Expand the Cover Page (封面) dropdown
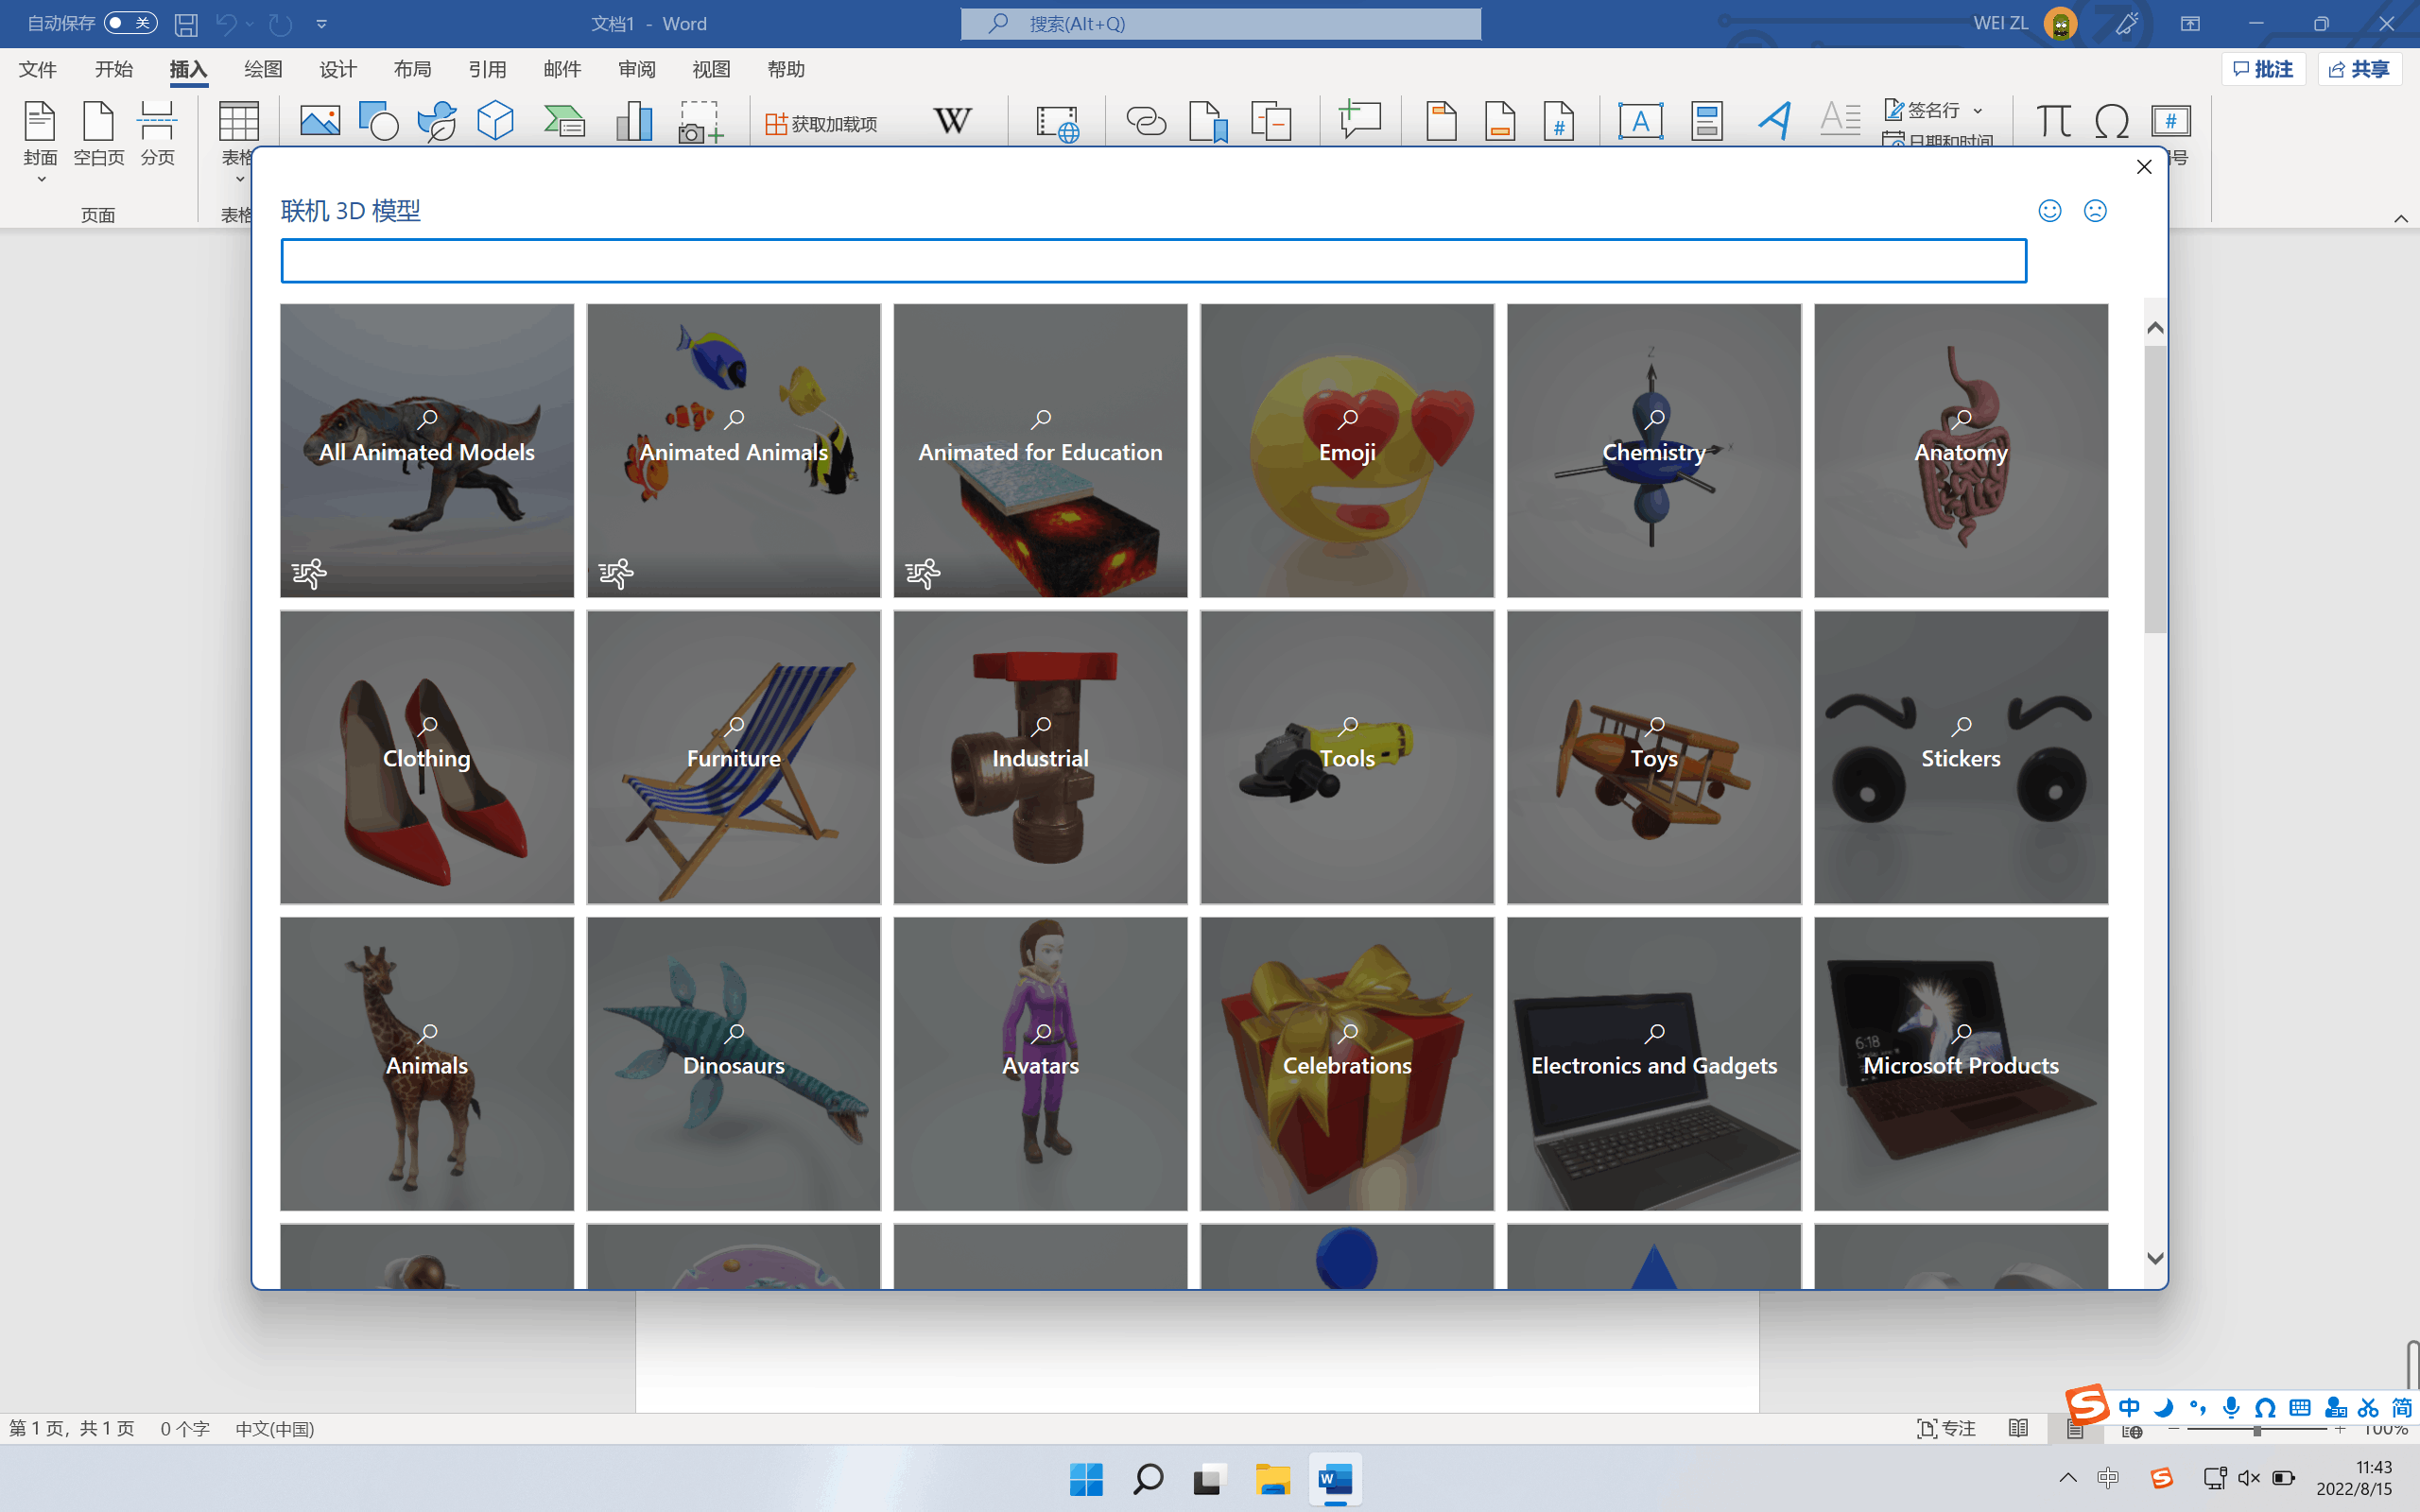Screen dimensions: 2420x1512 (x=41, y=180)
